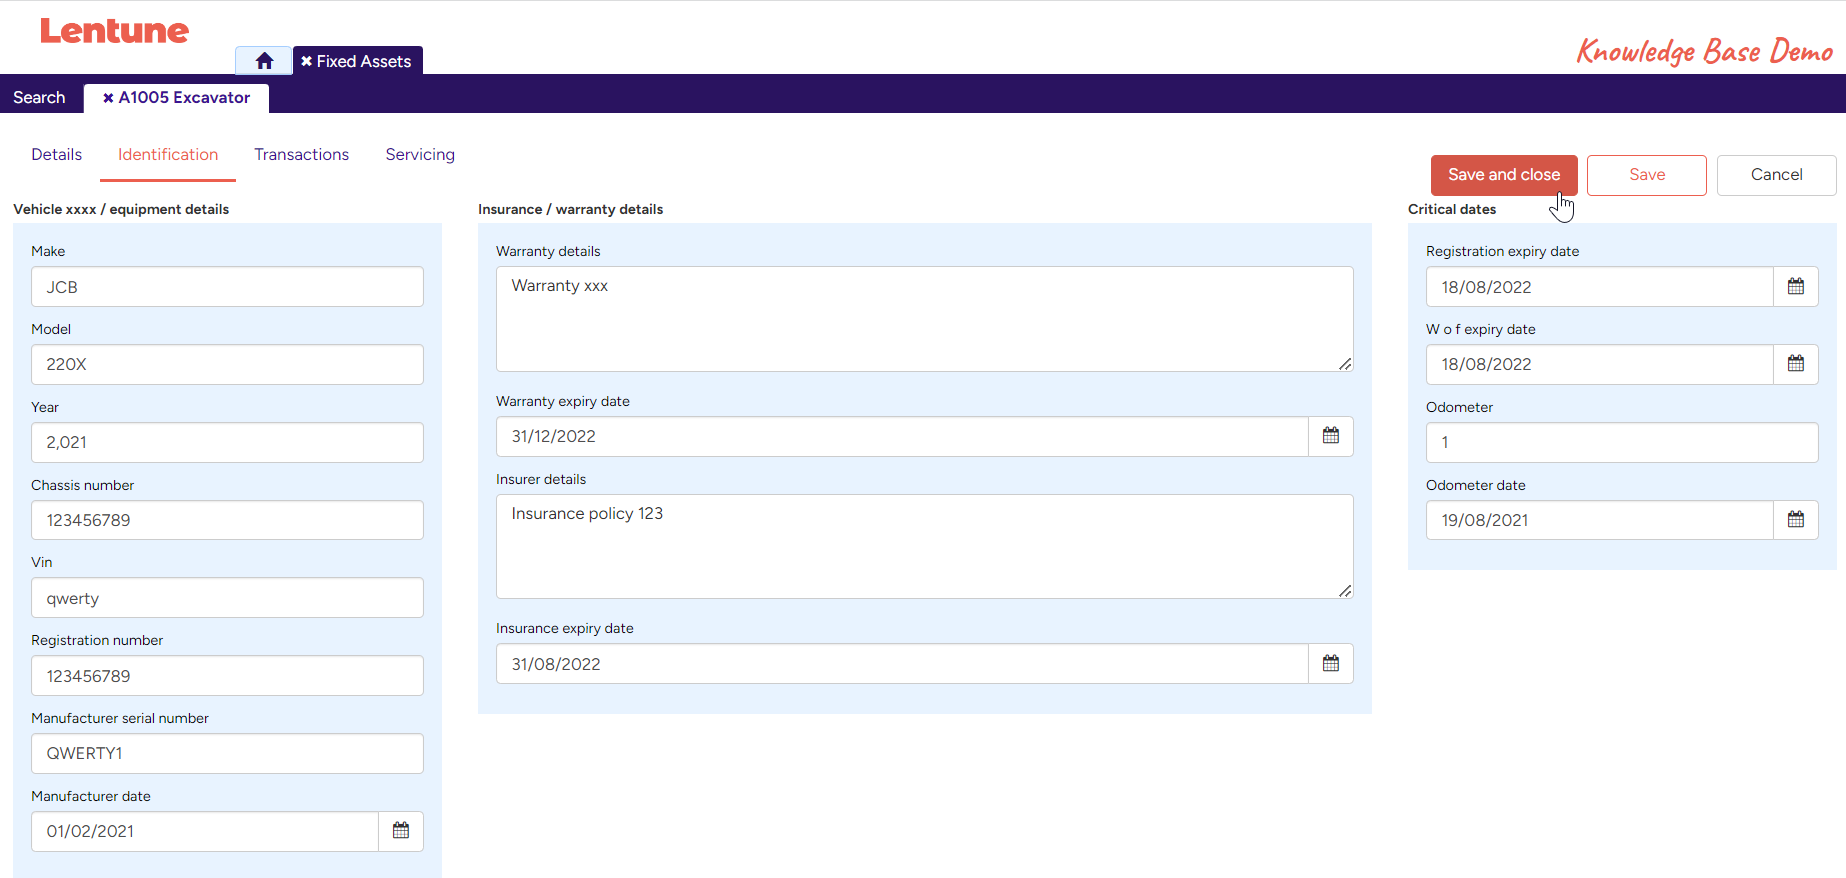Open the Fixed Assets tab

(x=364, y=61)
